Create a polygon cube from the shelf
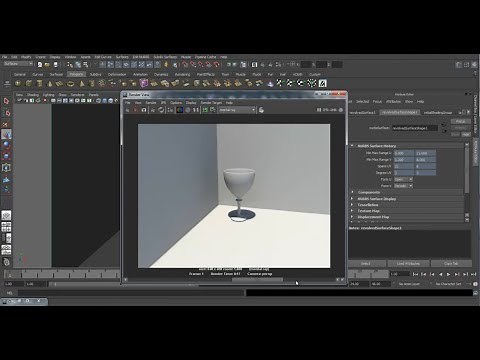480x360 pixels. point(29,83)
